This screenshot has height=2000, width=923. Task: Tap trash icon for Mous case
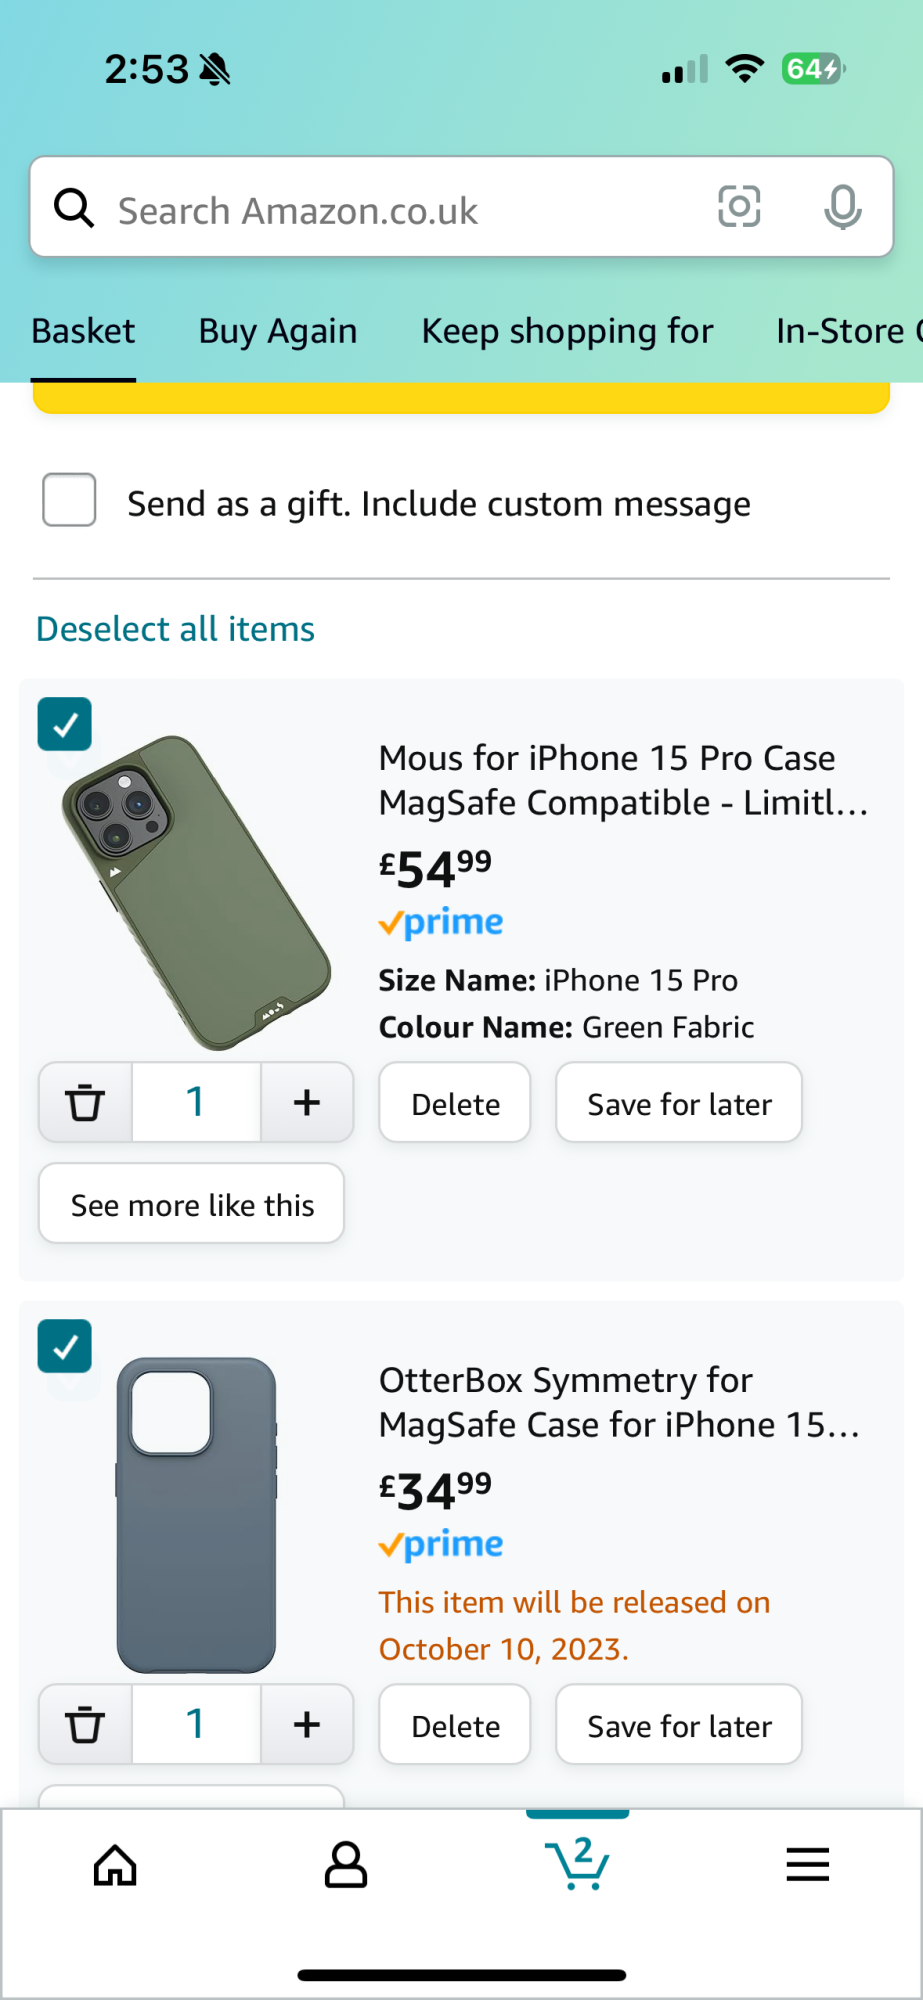click(85, 1102)
